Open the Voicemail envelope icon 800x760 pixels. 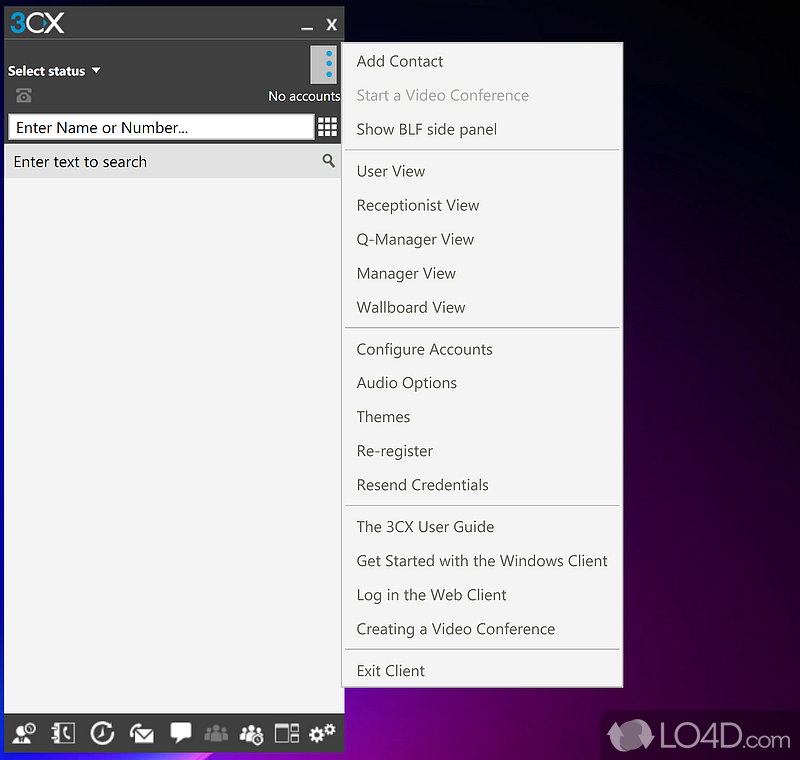point(141,733)
